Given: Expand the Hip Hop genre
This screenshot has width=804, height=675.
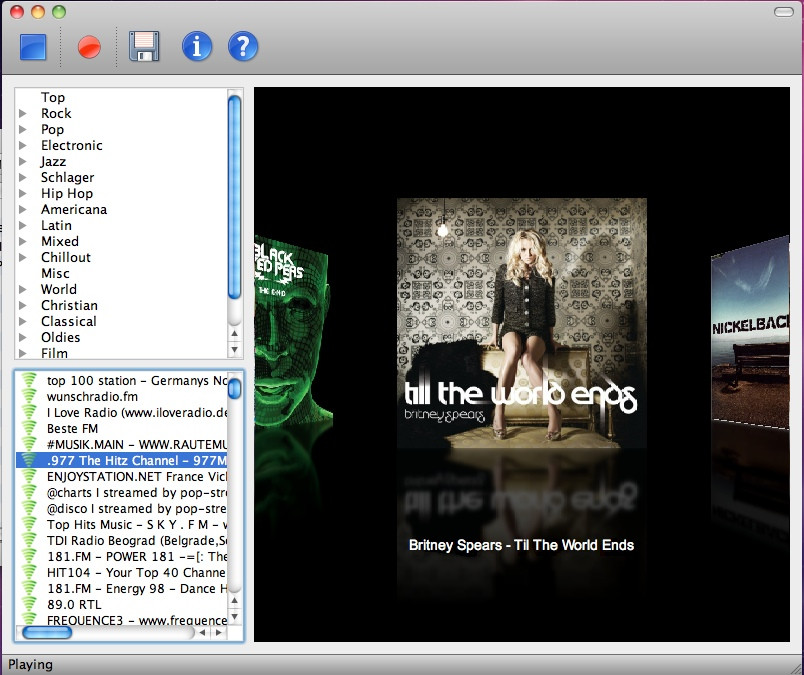Looking at the screenshot, I should point(23,193).
